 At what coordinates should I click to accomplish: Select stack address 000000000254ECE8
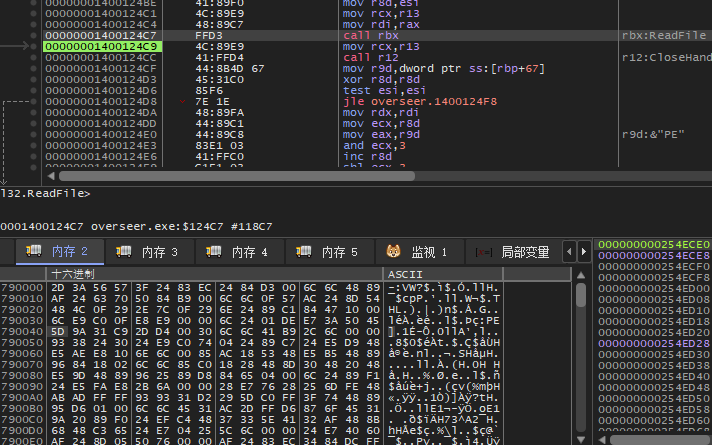pyautogui.click(x=654, y=255)
